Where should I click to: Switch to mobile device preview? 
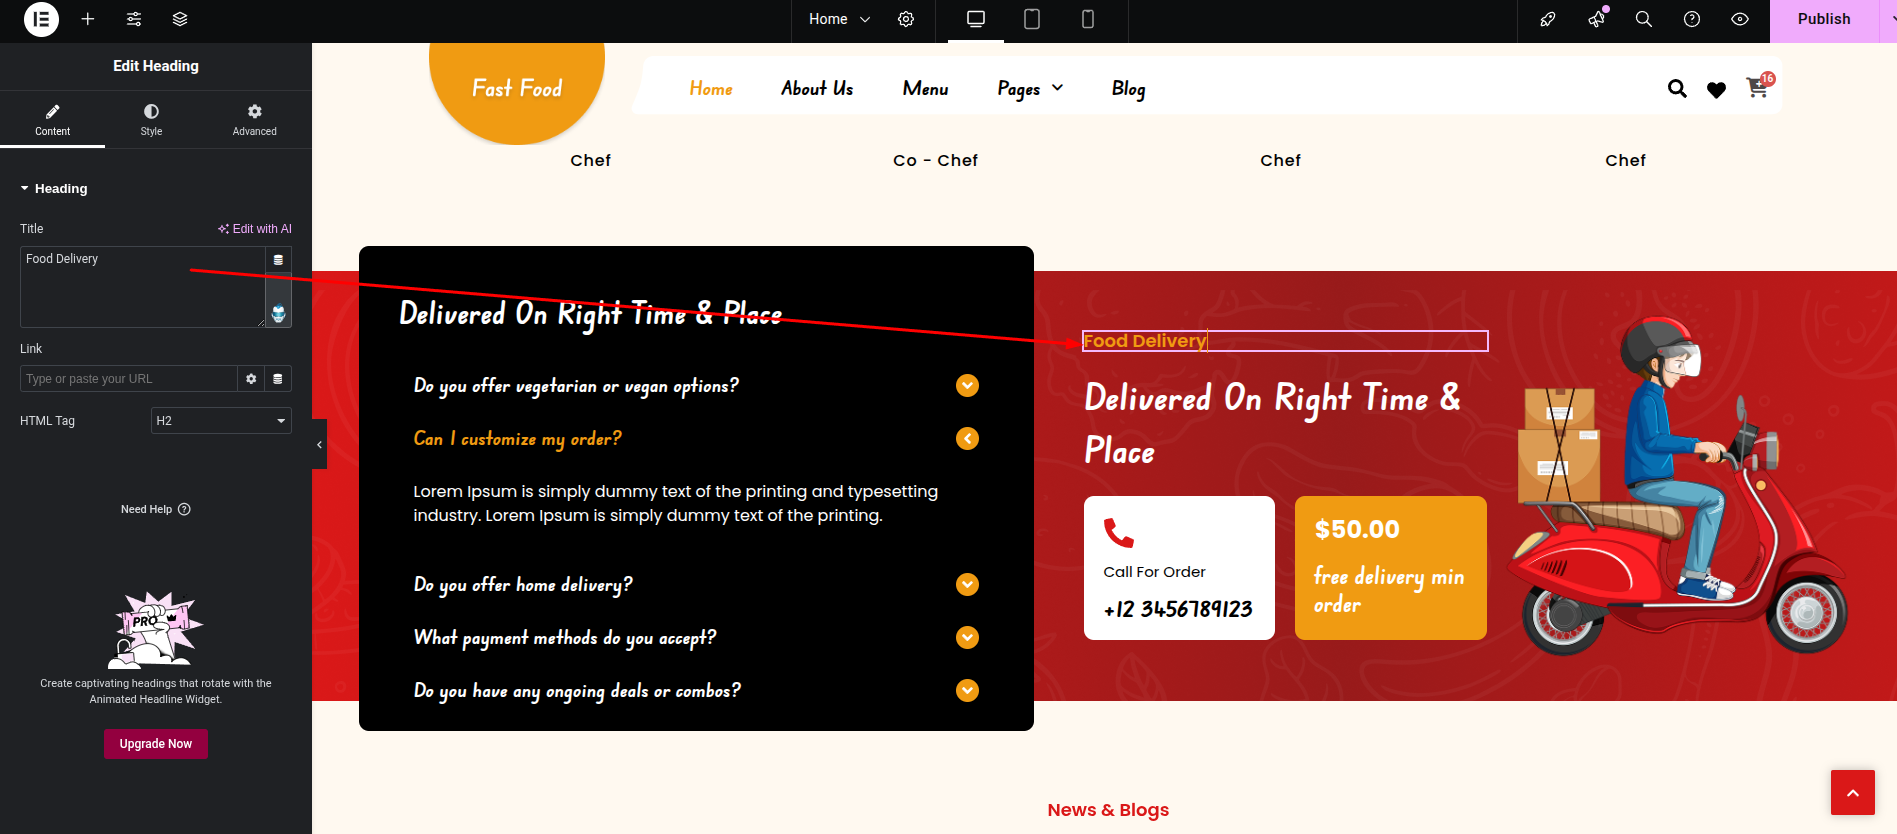tap(1088, 19)
